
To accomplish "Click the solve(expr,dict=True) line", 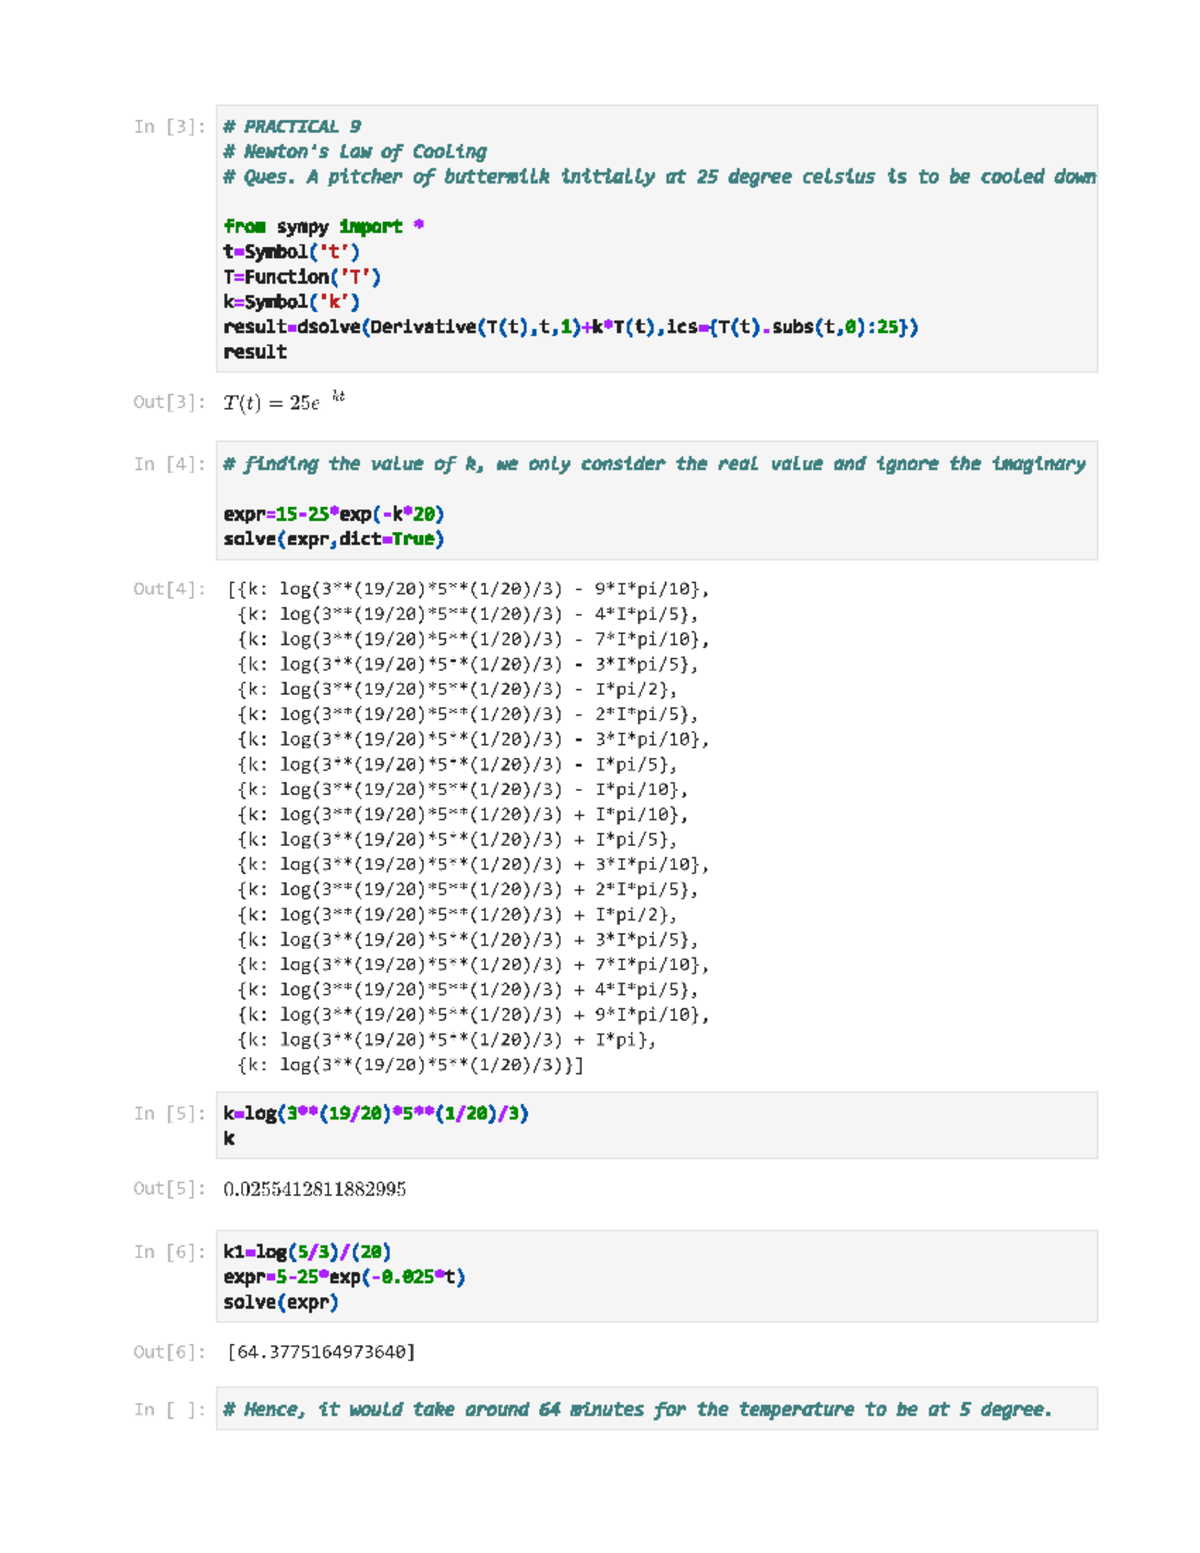I will [x=333, y=539].
